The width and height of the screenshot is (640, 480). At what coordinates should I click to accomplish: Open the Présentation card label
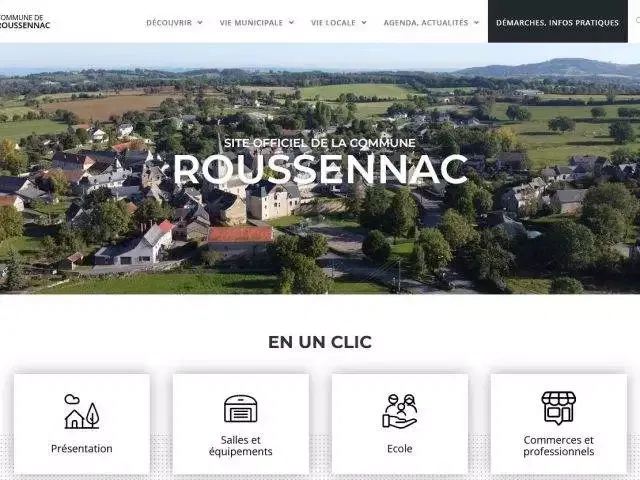click(x=82, y=449)
